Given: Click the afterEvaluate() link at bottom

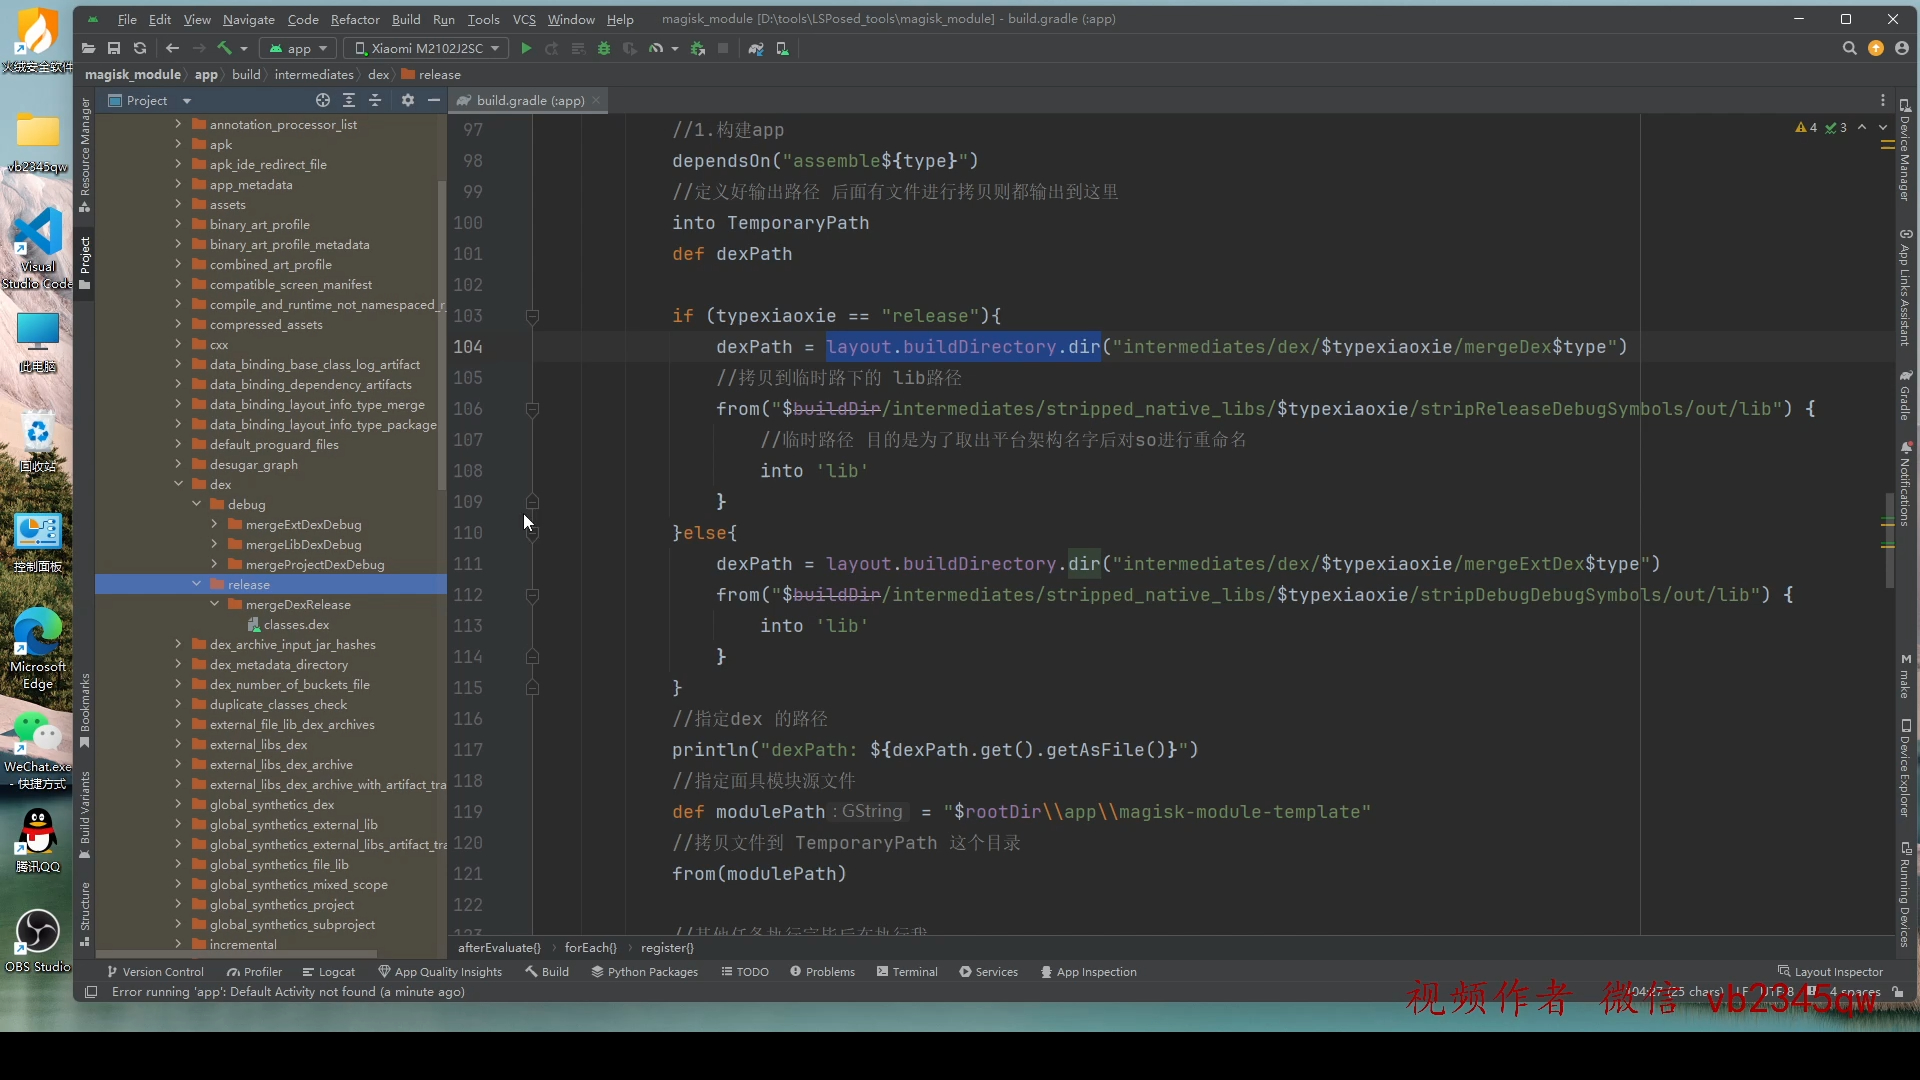Looking at the screenshot, I should point(497,947).
